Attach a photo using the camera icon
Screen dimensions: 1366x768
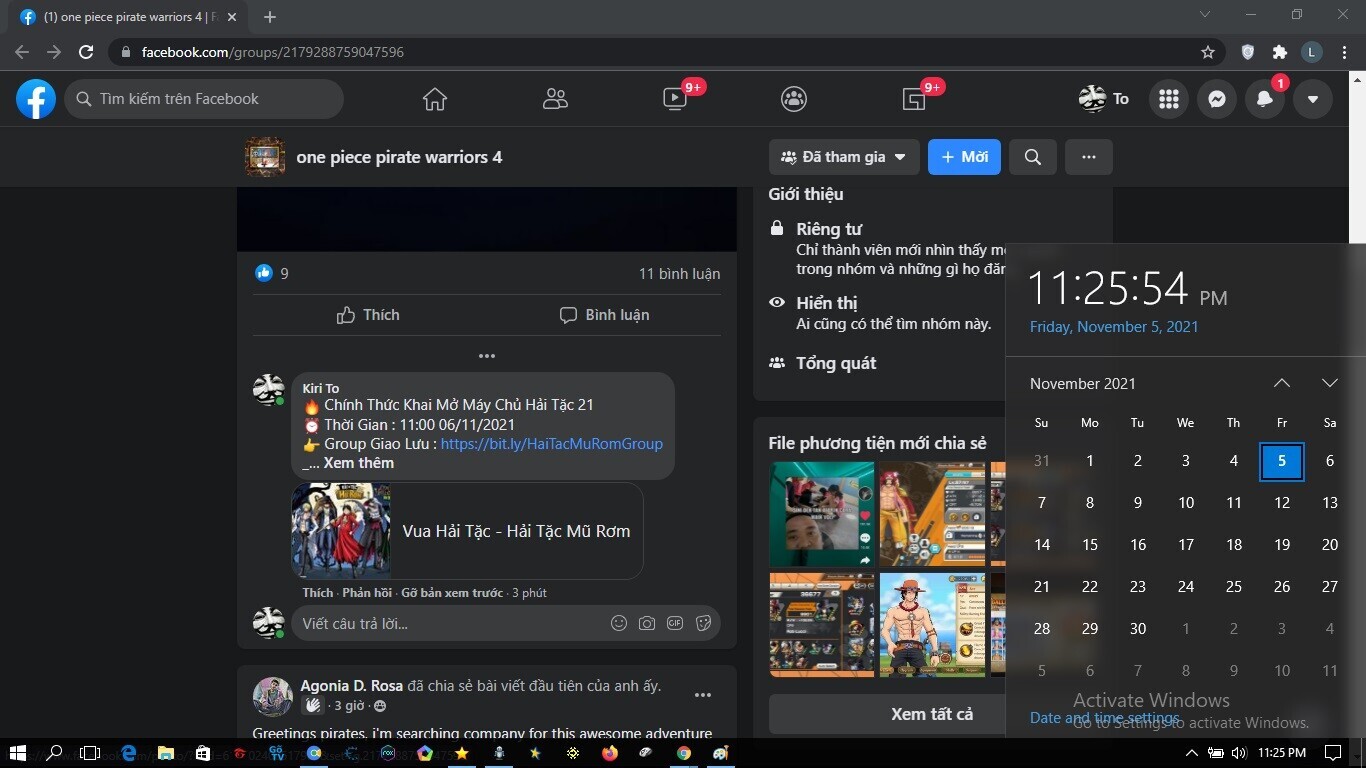[x=647, y=623]
